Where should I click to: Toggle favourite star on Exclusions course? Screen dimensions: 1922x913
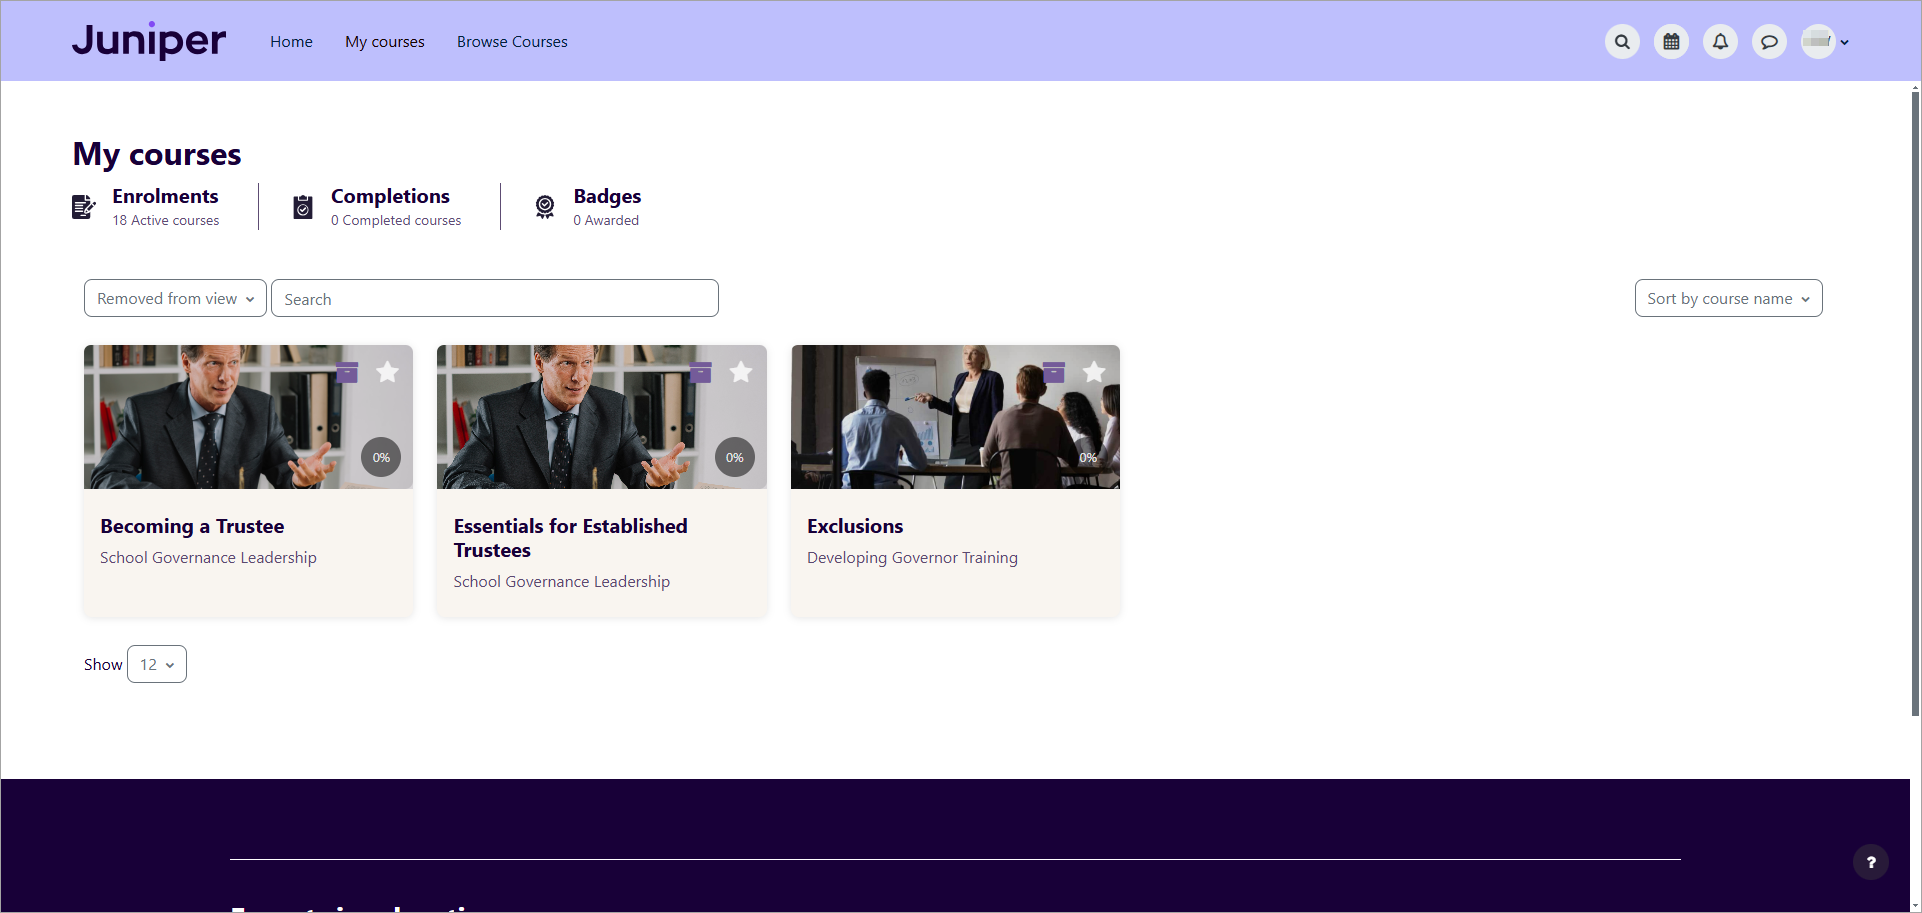(1094, 372)
